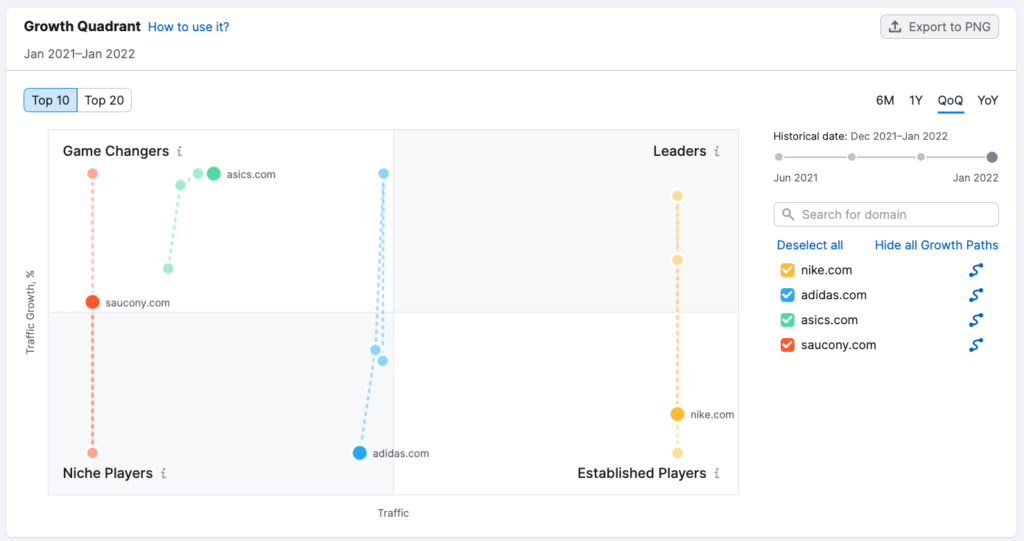Switch to the Top 20 toggle
This screenshot has height=541, width=1024.
[104, 100]
